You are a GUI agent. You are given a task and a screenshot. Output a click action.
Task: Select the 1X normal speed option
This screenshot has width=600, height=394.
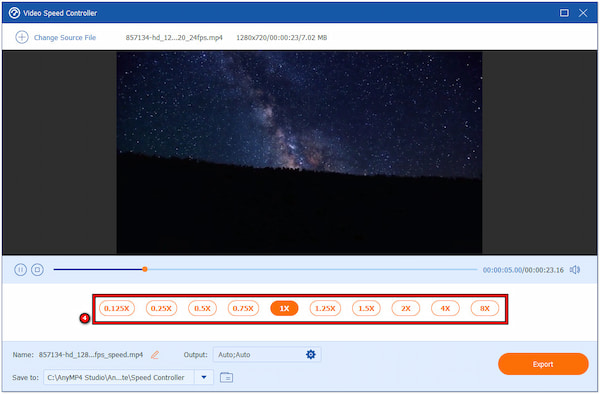tap(284, 308)
